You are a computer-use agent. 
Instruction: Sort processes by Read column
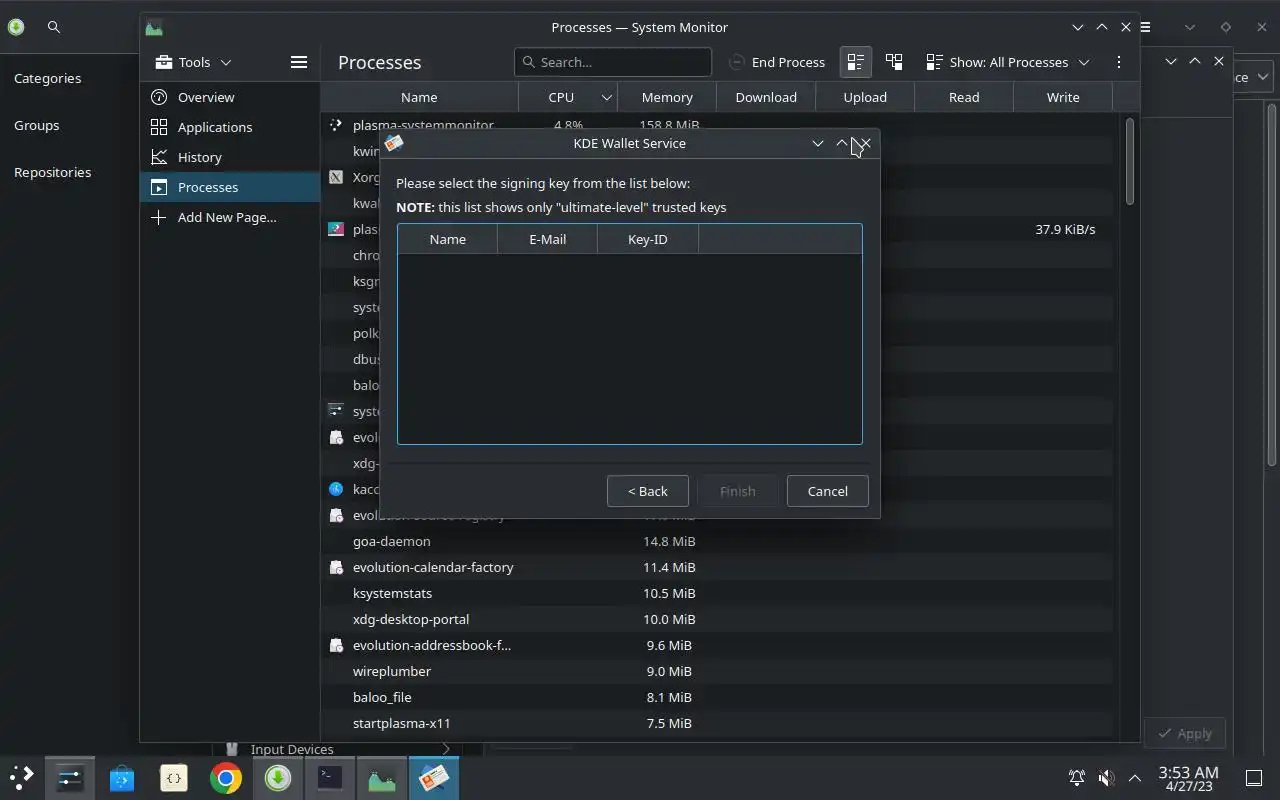pos(964,97)
